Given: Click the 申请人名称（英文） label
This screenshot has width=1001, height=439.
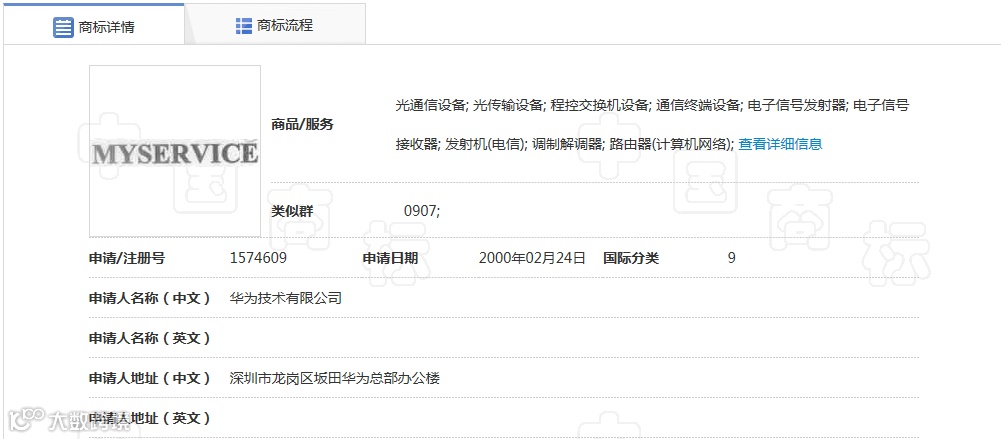Looking at the screenshot, I should point(150,338).
